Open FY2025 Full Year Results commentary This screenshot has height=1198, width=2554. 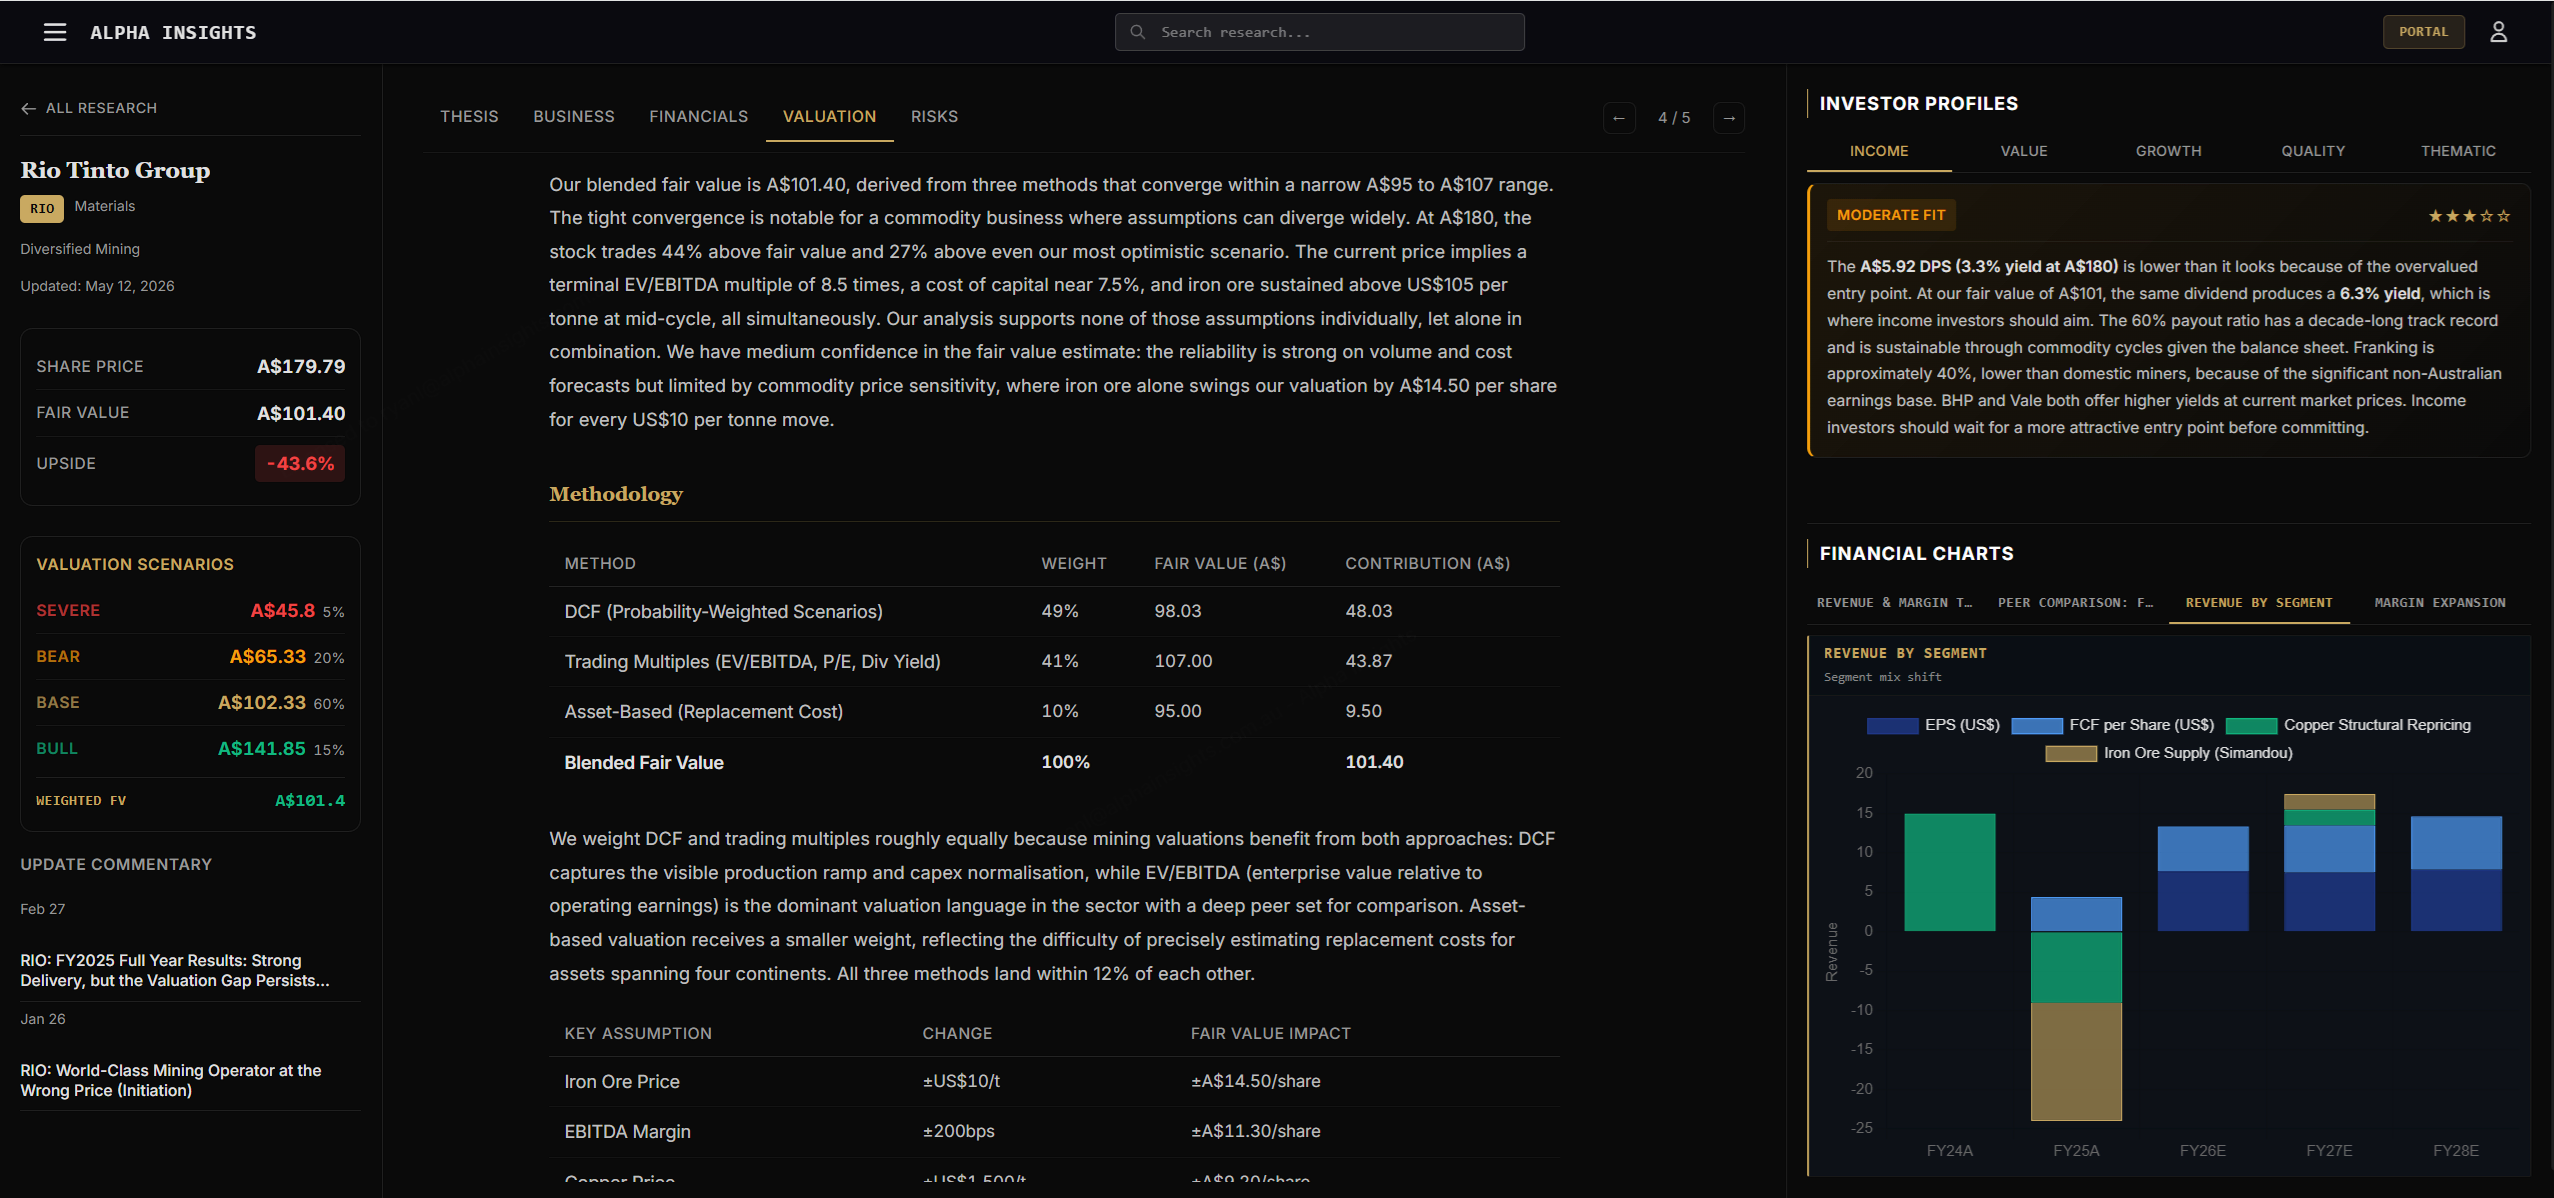tap(175, 970)
